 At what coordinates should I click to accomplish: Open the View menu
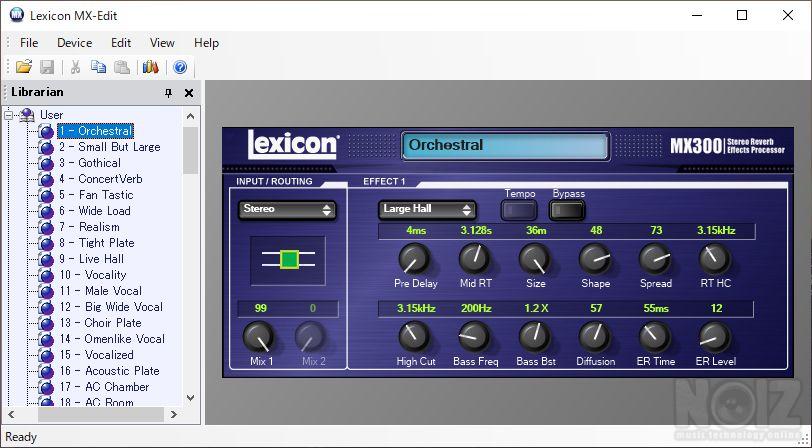[162, 43]
